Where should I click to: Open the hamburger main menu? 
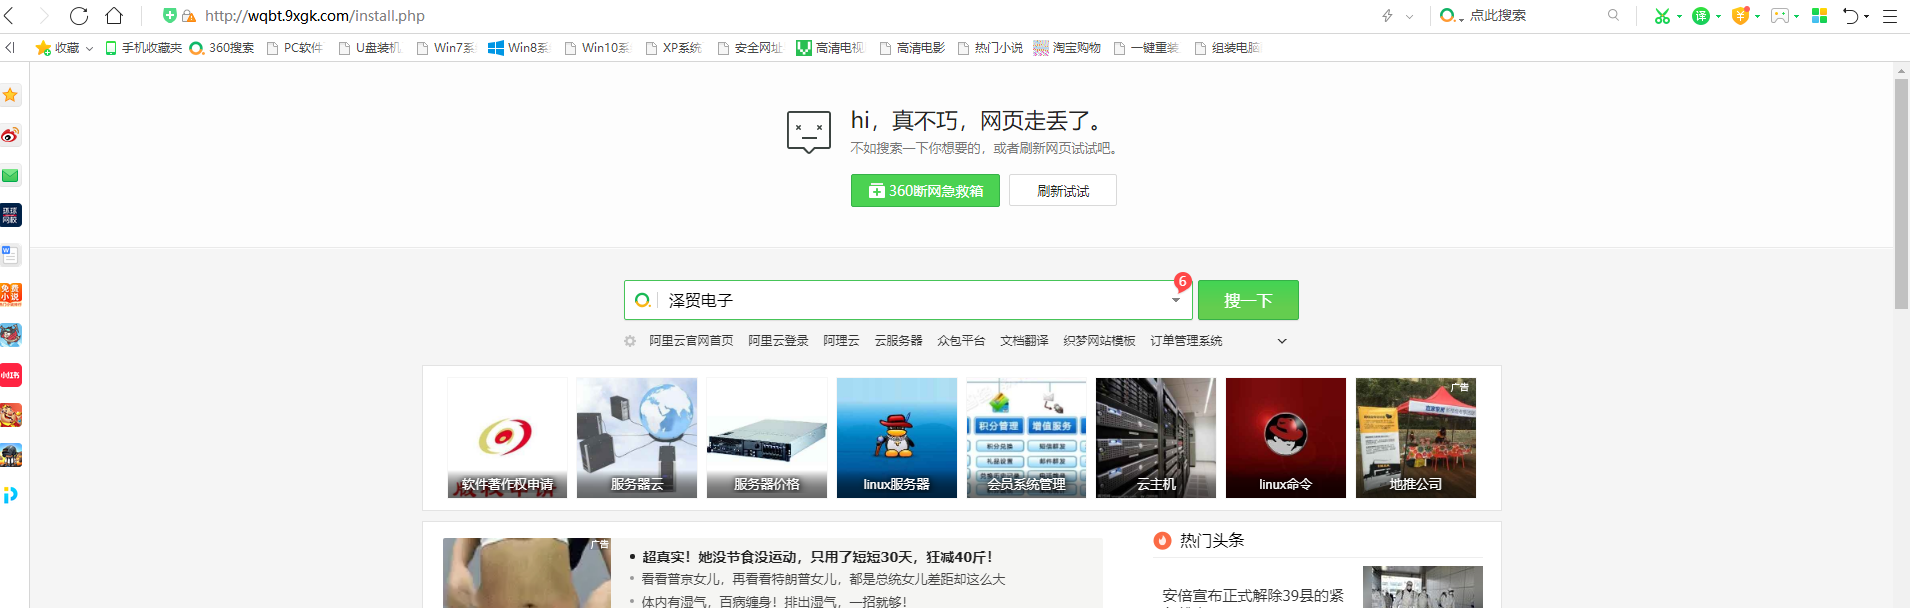point(1889,16)
